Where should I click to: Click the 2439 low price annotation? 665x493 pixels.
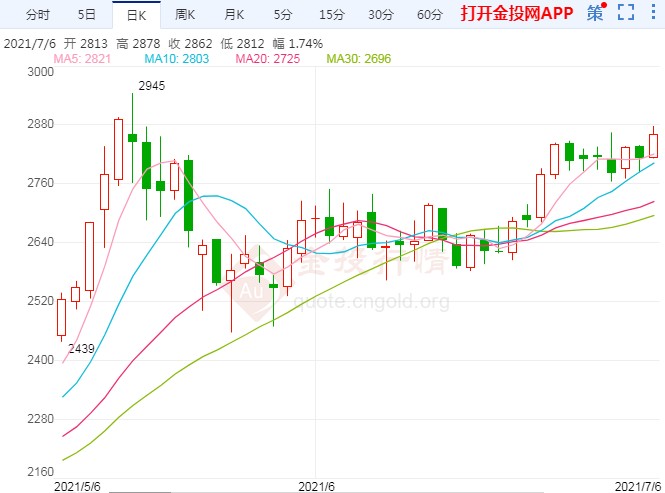click(81, 349)
